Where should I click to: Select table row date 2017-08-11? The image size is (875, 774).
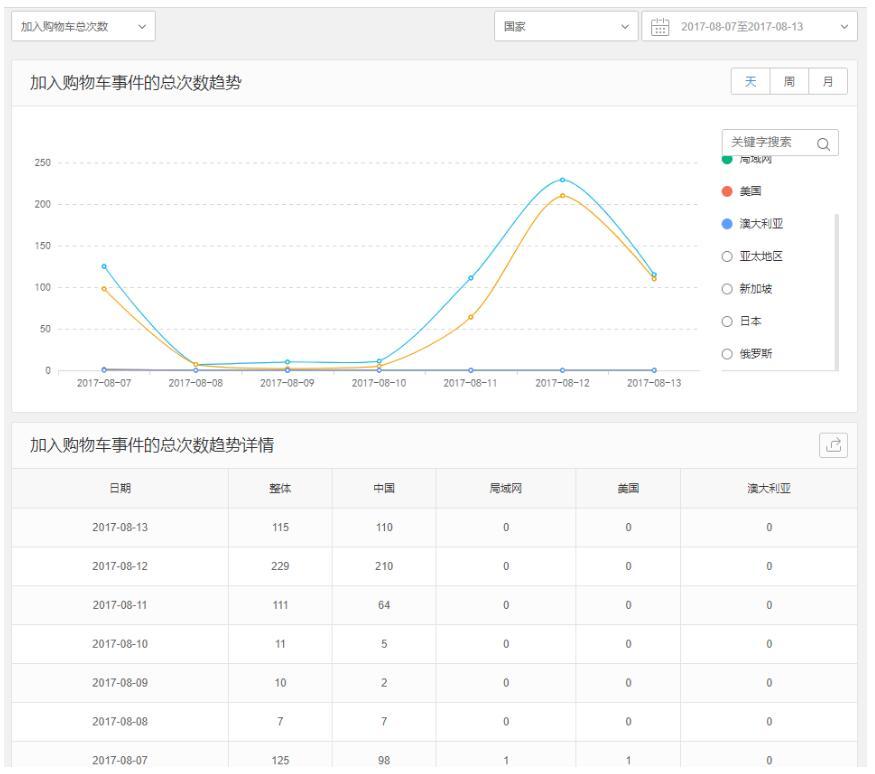click(120, 605)
